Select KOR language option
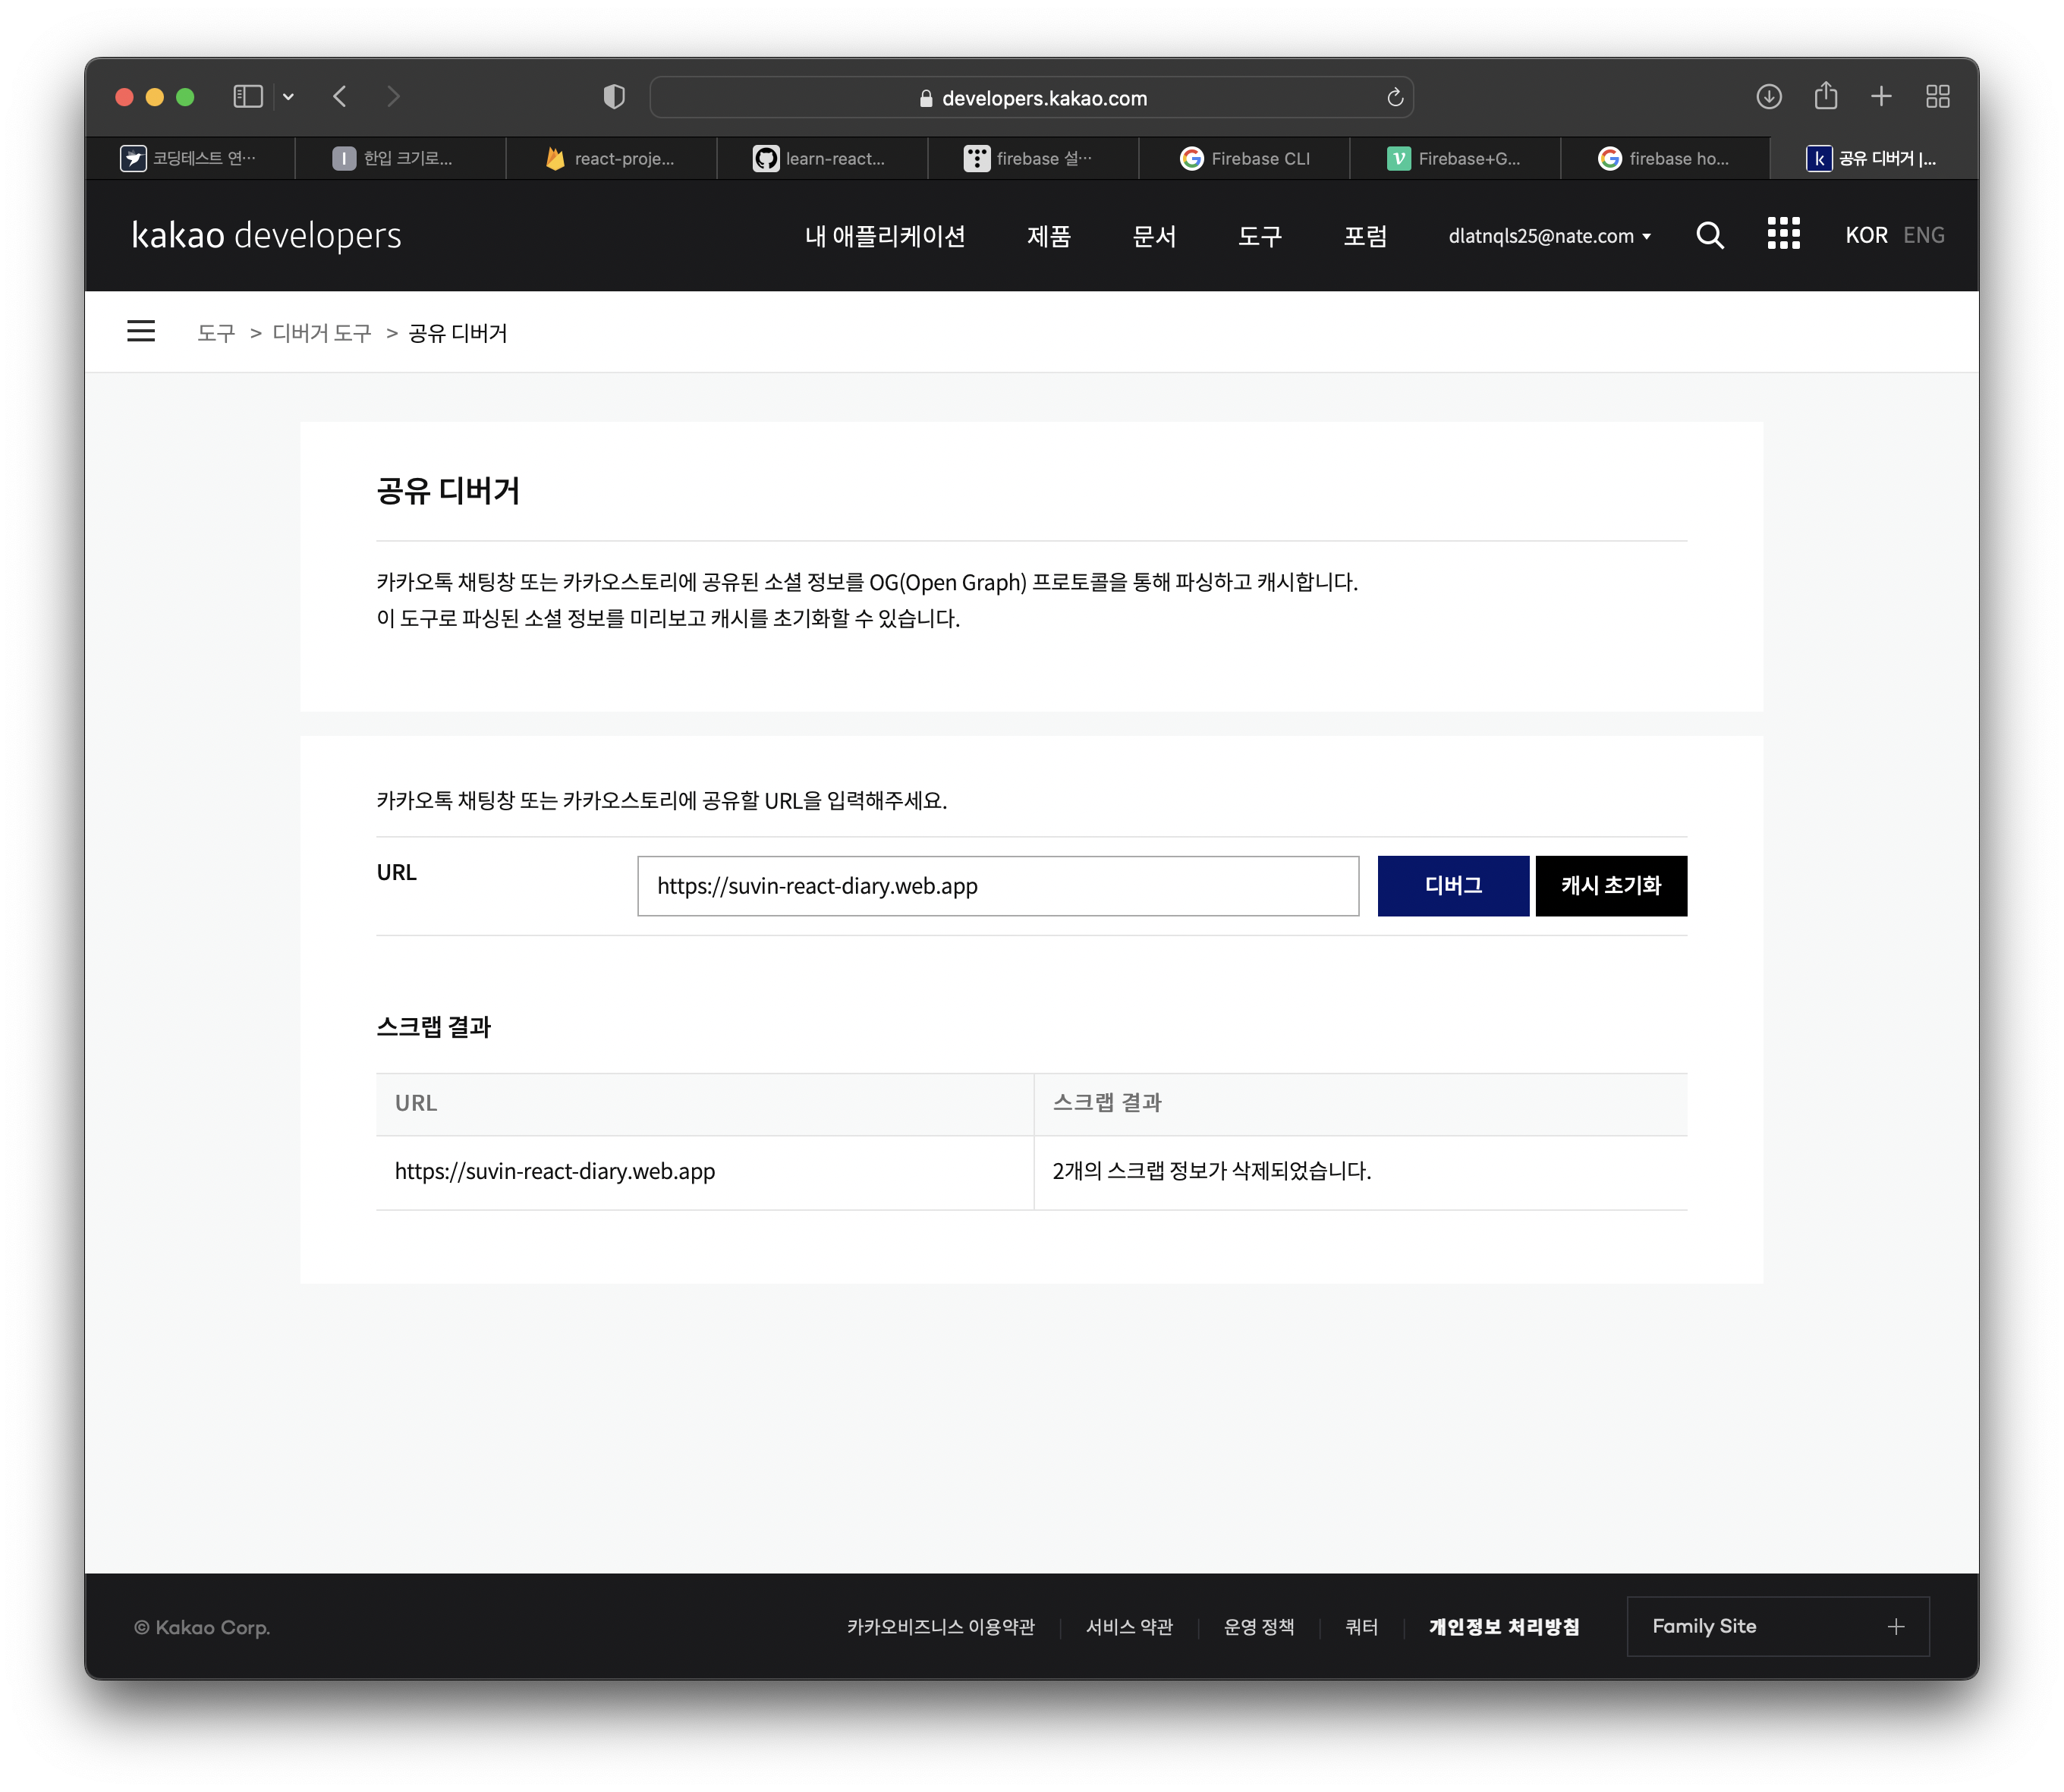The width and height of the screenshot is (2064, 1792). coord(1866,236)
